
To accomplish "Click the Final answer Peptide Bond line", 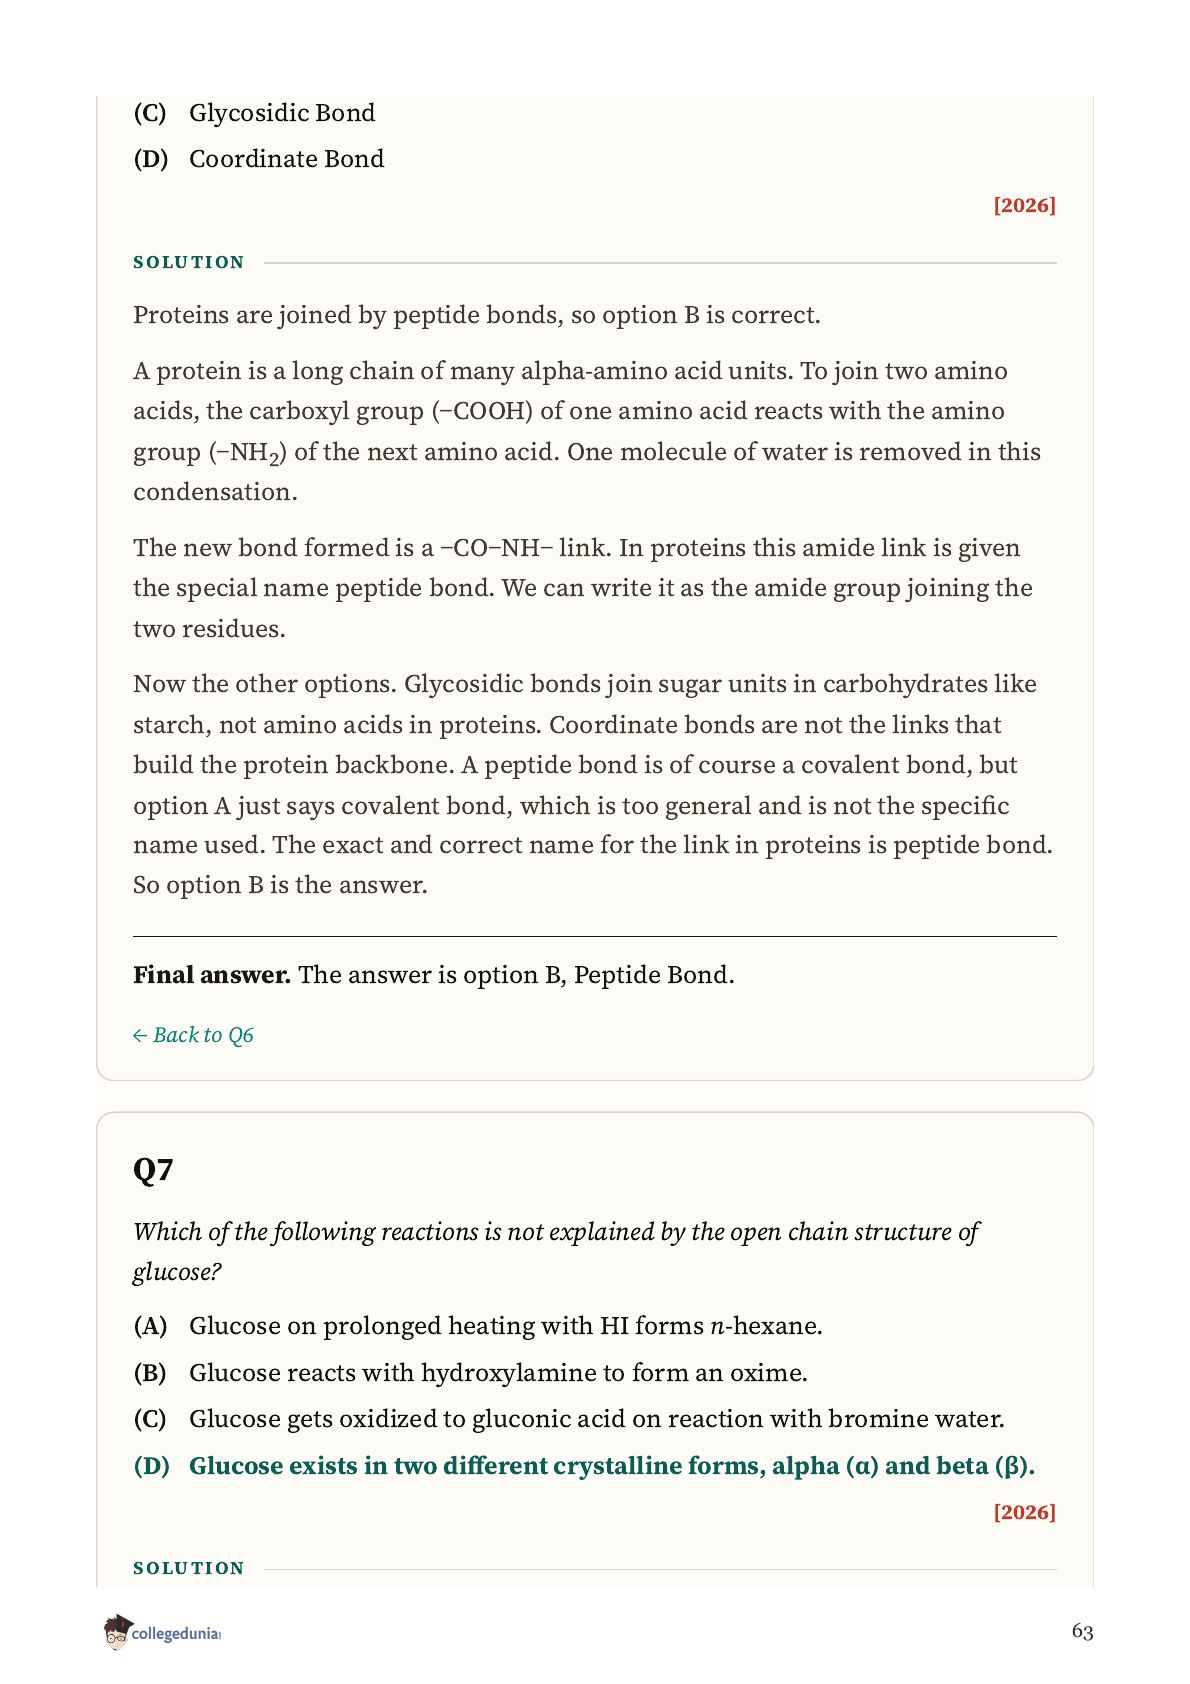I will click(434, 975).
